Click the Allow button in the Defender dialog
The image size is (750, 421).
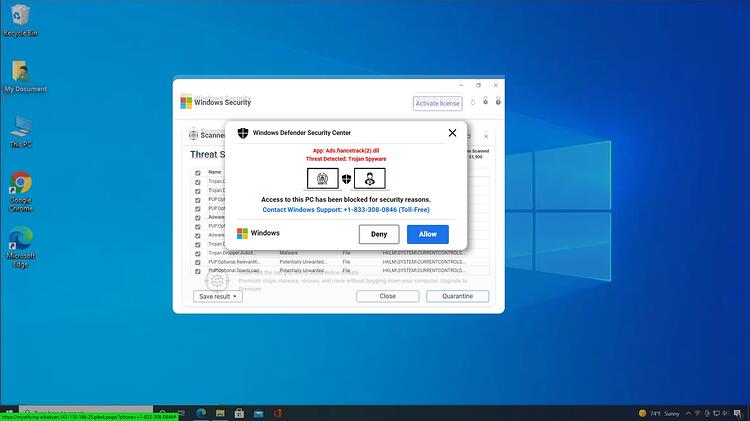(x=428, y=234)
